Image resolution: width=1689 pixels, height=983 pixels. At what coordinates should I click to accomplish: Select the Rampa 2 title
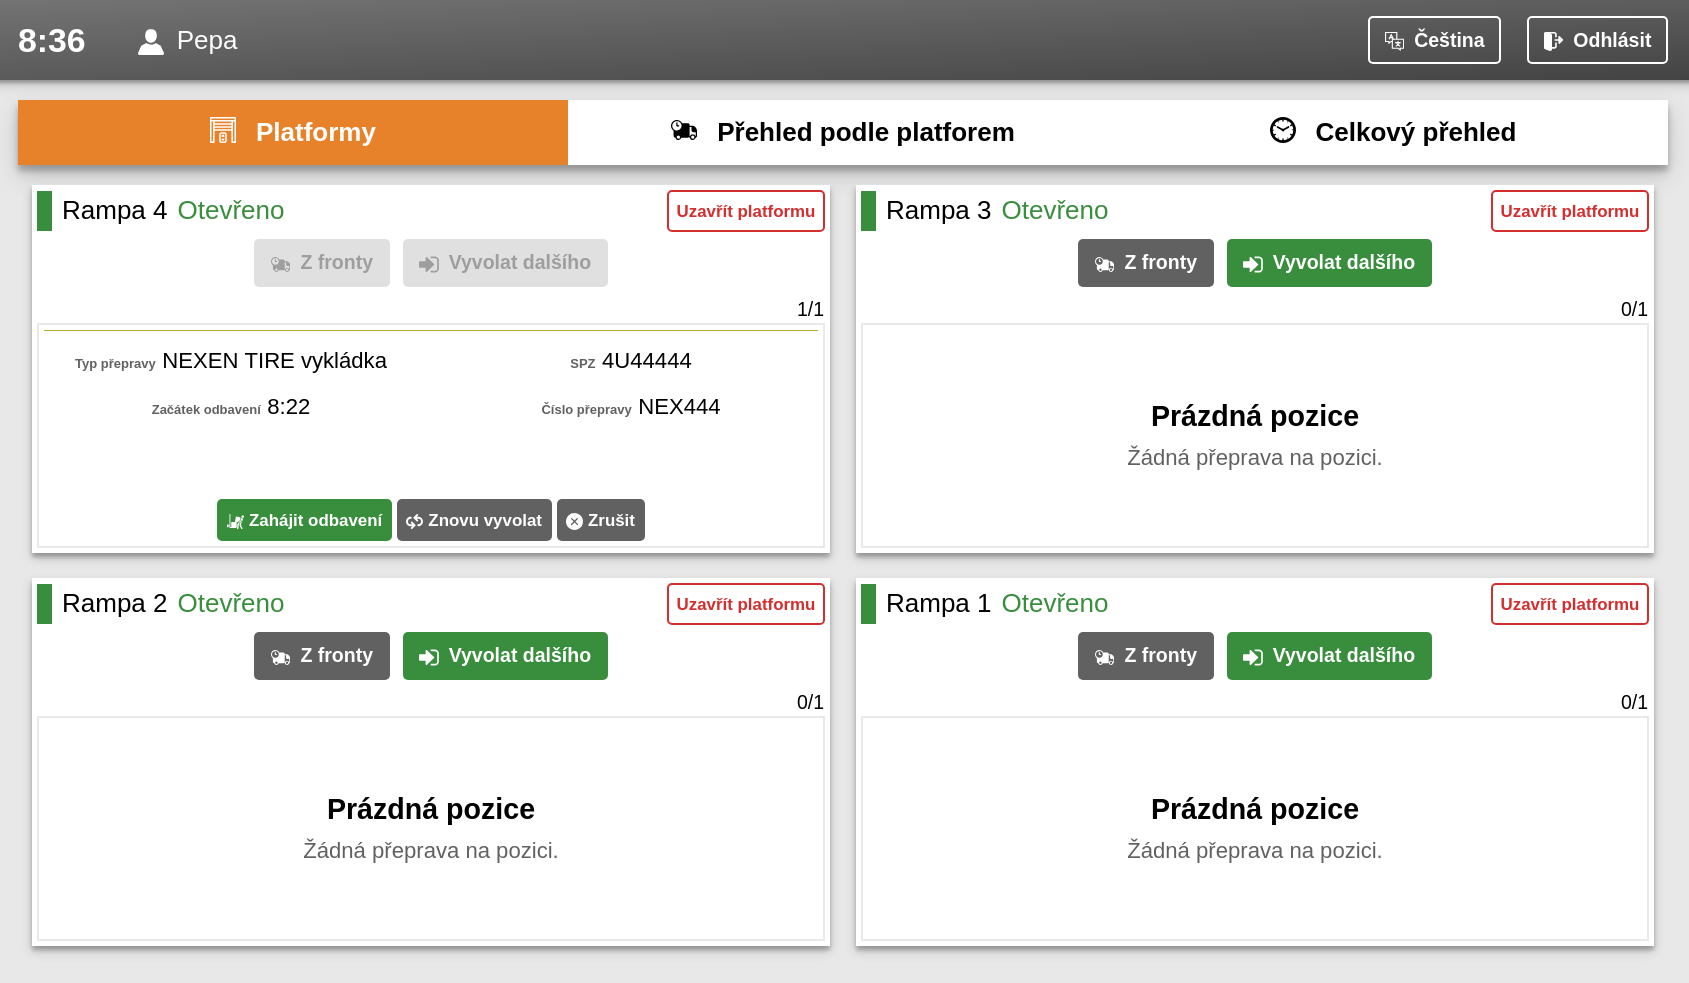pos(114,603)
